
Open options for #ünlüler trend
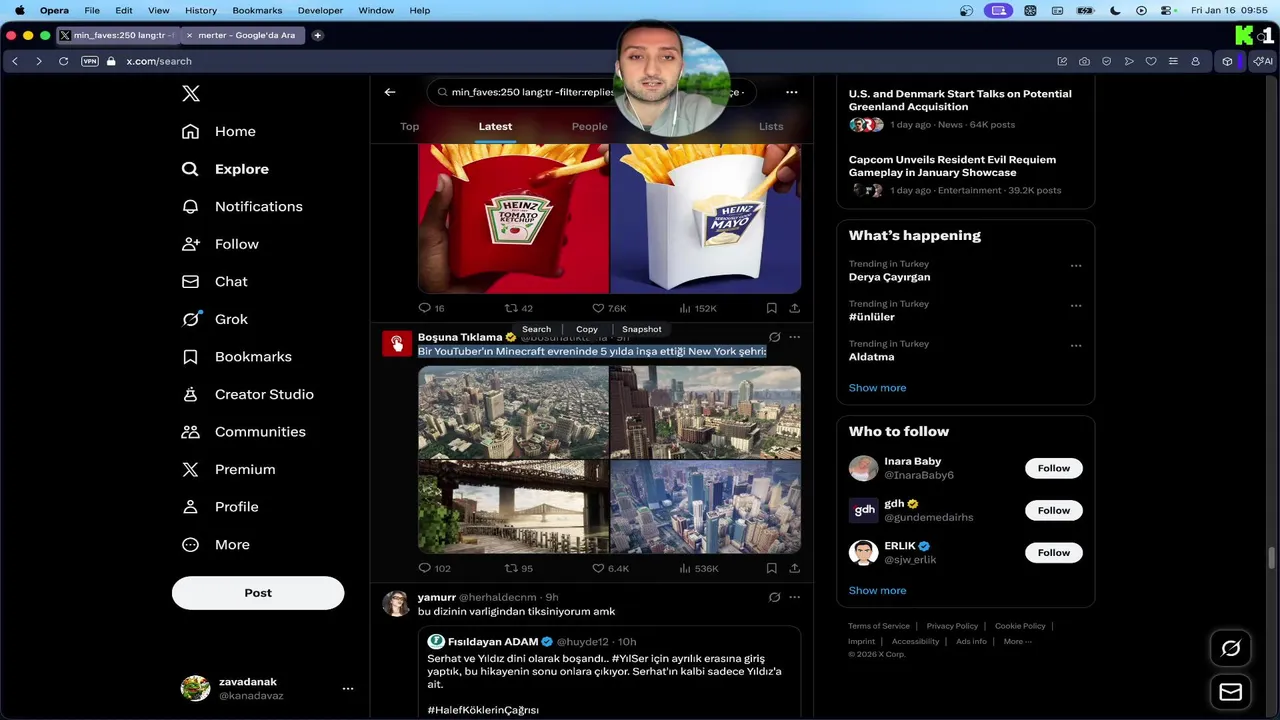tap(1076, 305)
